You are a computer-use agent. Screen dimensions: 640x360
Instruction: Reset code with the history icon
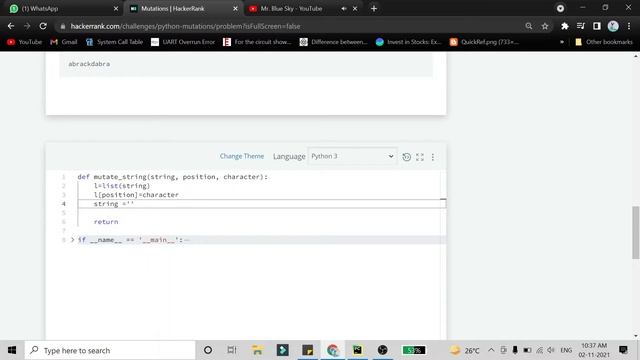point(407,157)
